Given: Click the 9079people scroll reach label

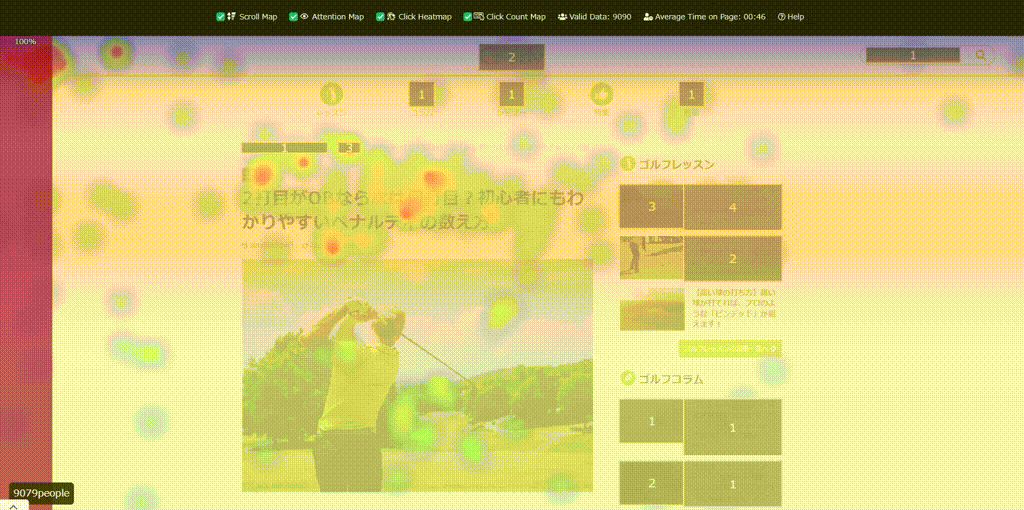Looking at the screenshot, I should (41, 493).
